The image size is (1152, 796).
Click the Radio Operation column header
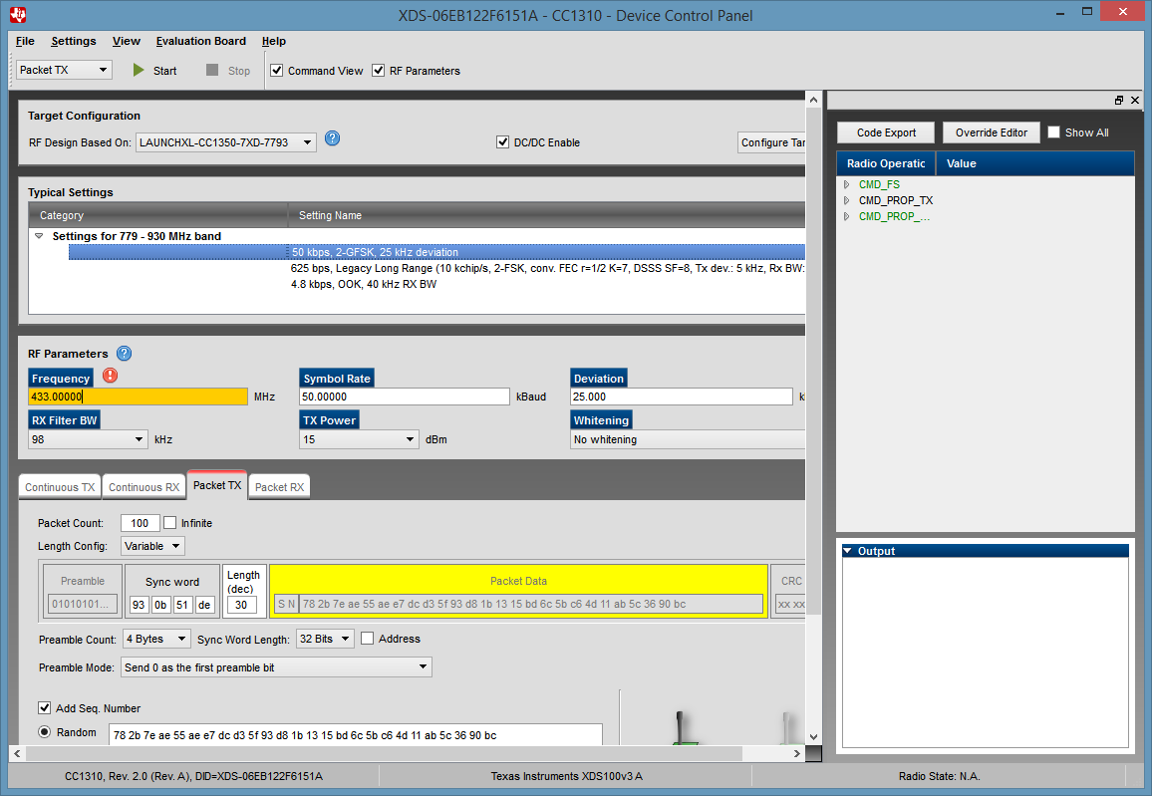[x=886, y=163]
